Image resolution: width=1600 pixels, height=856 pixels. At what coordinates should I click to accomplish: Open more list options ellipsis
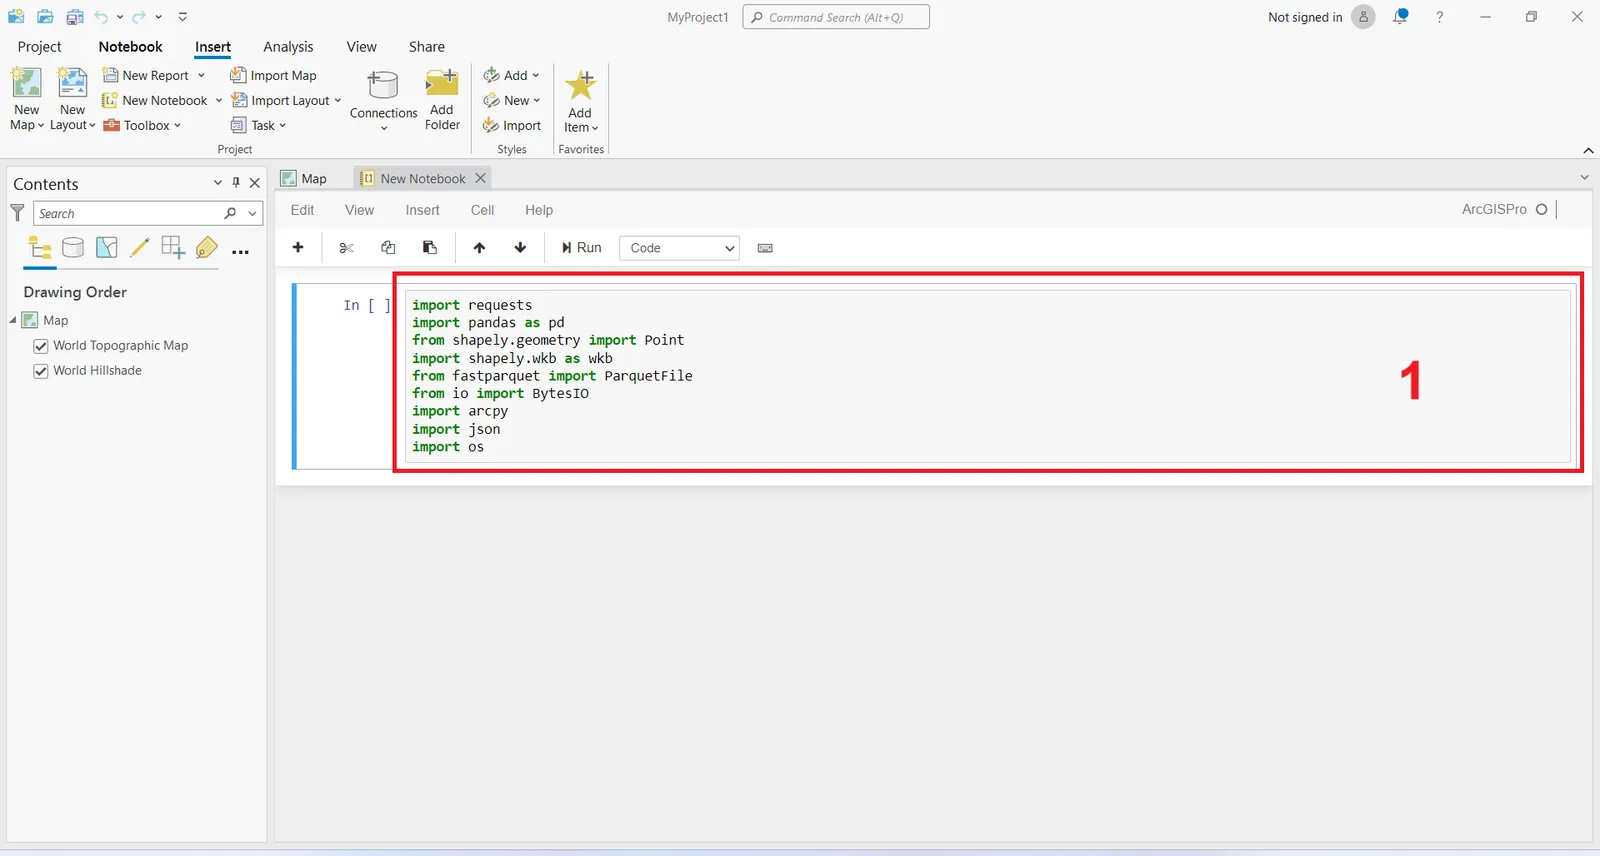point(240,252)
